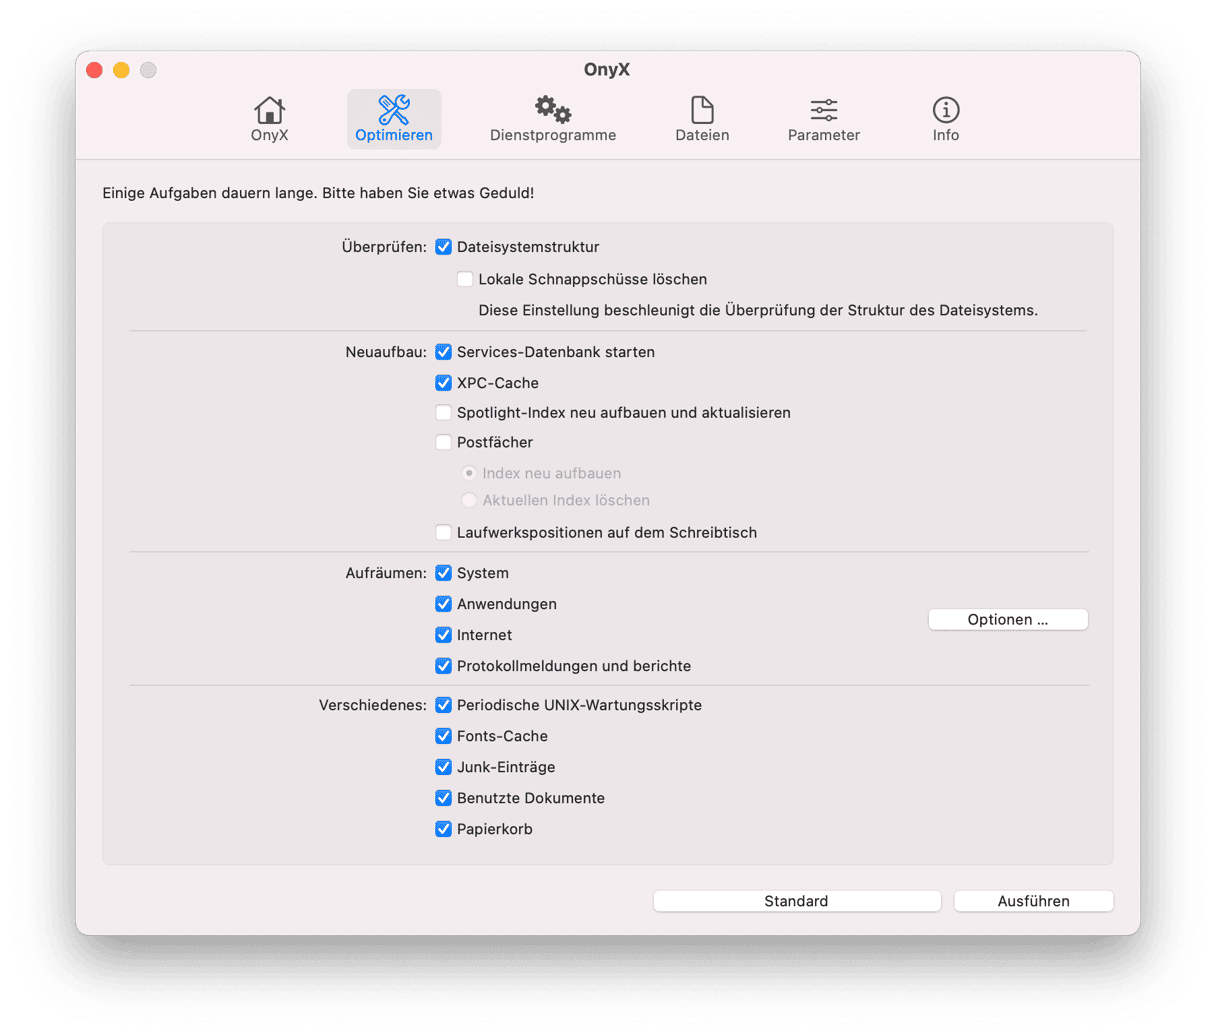Uncheck the System cleanup checkbox
Screen dimensions: 1216x1035
[x=444, y=573]
